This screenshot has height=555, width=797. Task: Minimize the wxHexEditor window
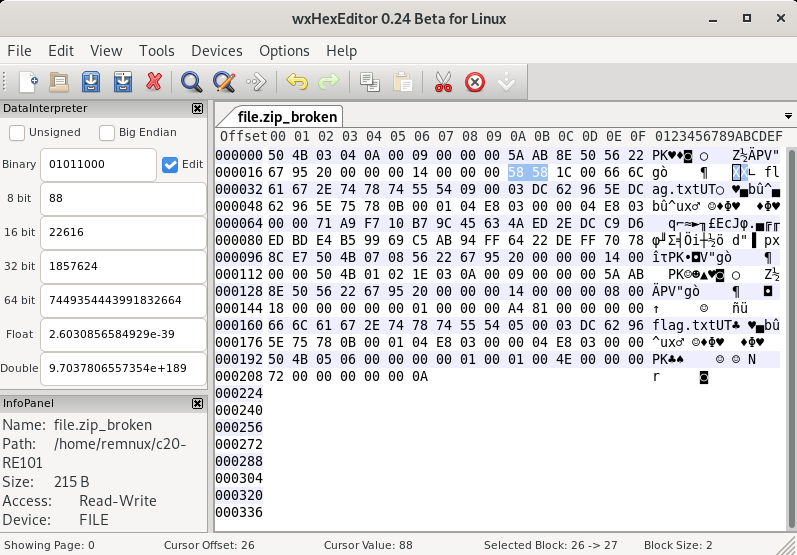tap(713, 19)
